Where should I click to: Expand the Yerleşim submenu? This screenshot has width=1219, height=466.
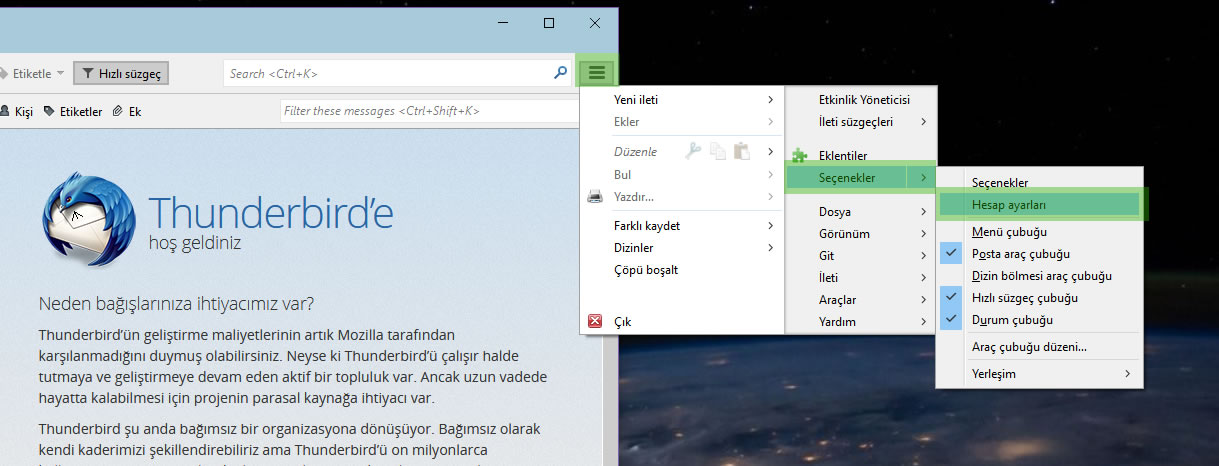pos(1038,374)
